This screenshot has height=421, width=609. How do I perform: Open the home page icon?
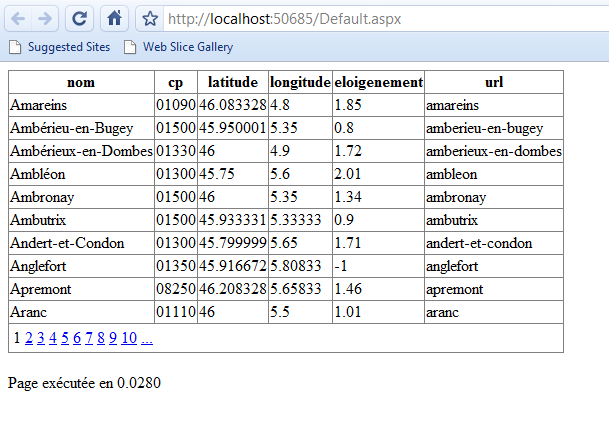click(x=115, y=18)
